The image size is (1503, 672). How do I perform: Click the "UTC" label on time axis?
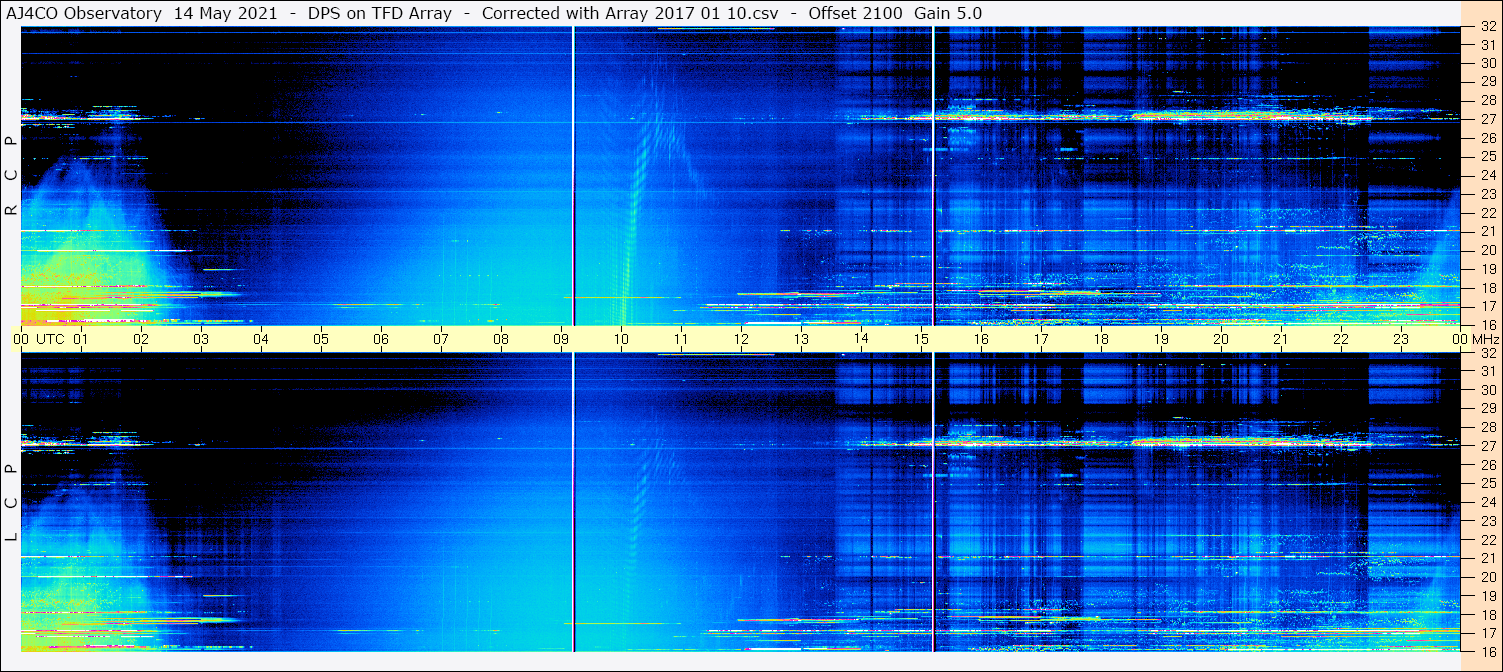coord(50,339)
